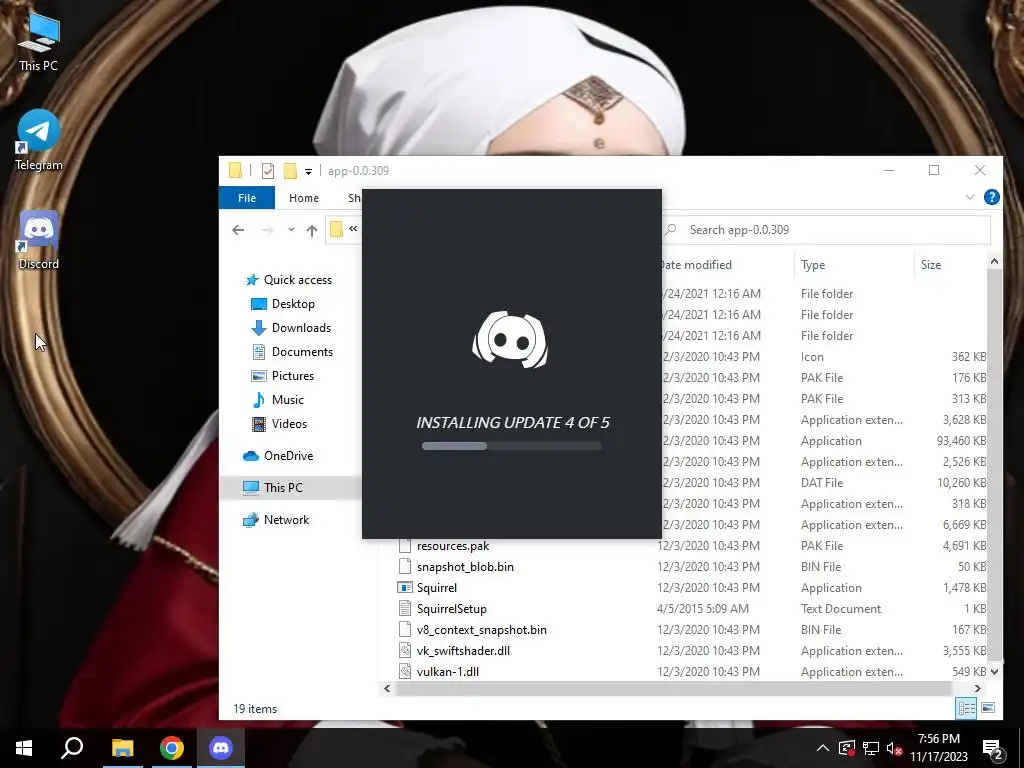The height and width of the screenshot is (768, 1024).
Task: Click the security tray icon with alert
Action: pos(847,748)
